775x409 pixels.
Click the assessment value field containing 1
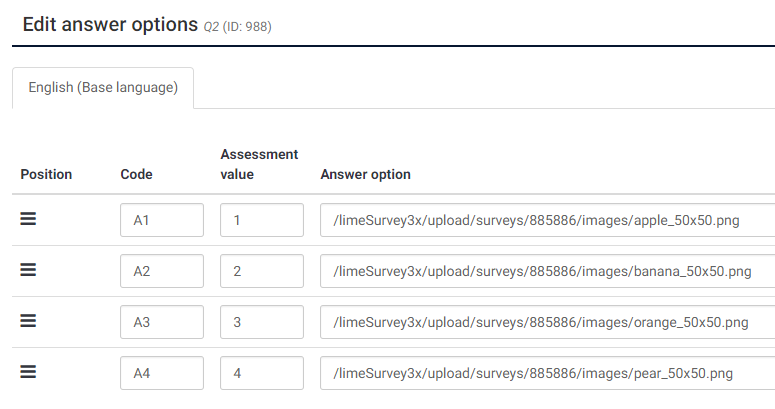point(262,220)
